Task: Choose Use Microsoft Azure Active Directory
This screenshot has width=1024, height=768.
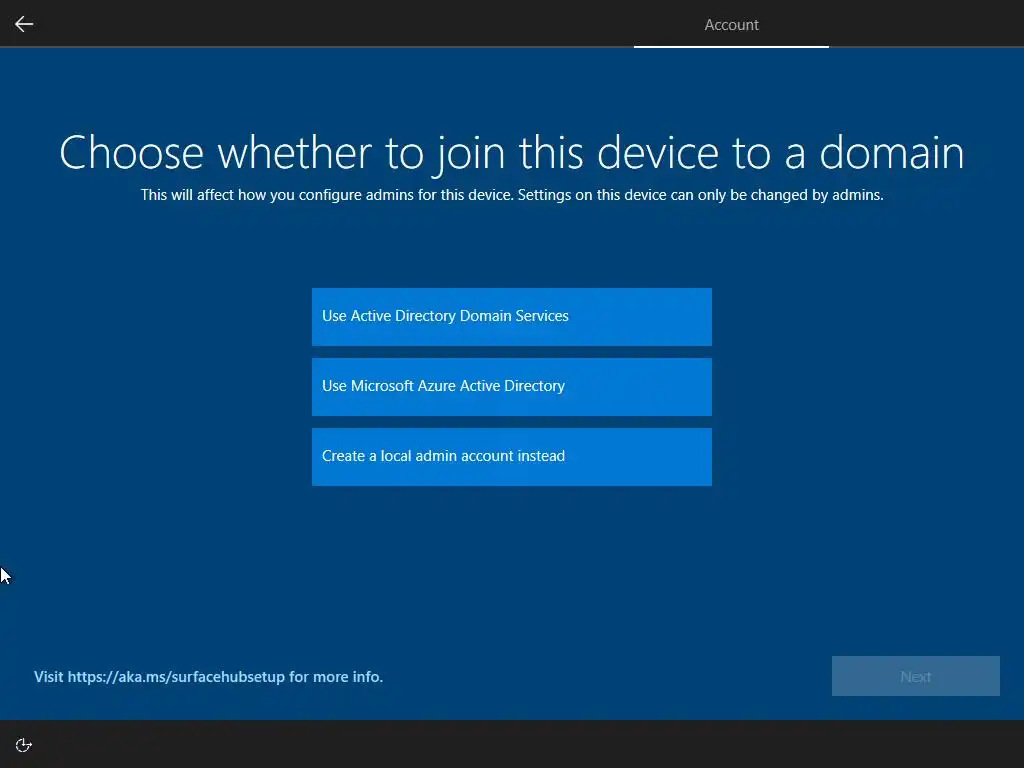Action: pyautogui.click(x=511, y=387)
